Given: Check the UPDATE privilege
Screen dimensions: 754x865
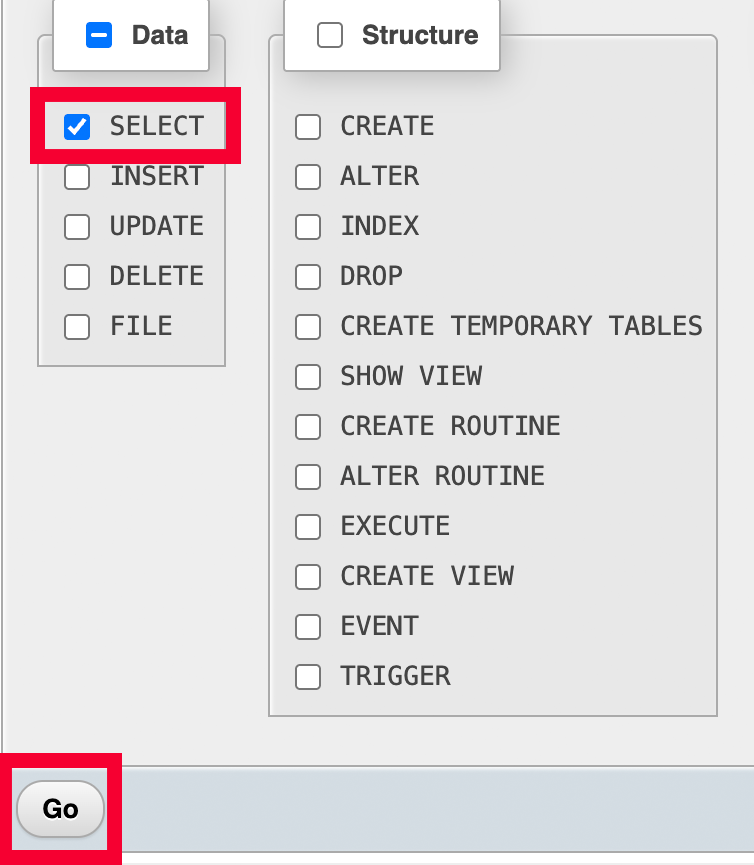Looking at the screenshot, I should click(x=77, y=227).
